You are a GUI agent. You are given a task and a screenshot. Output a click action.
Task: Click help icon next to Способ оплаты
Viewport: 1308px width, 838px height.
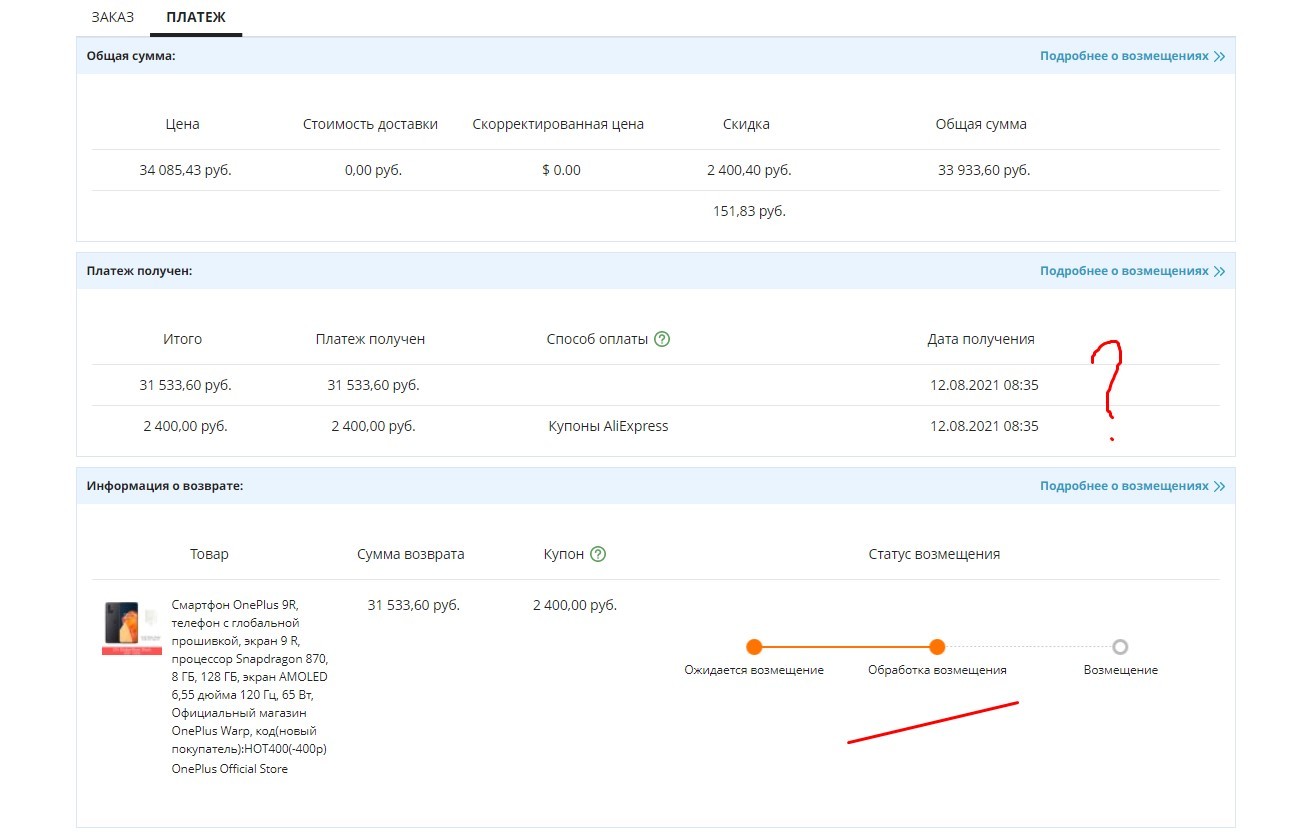[x=661, y=339]
